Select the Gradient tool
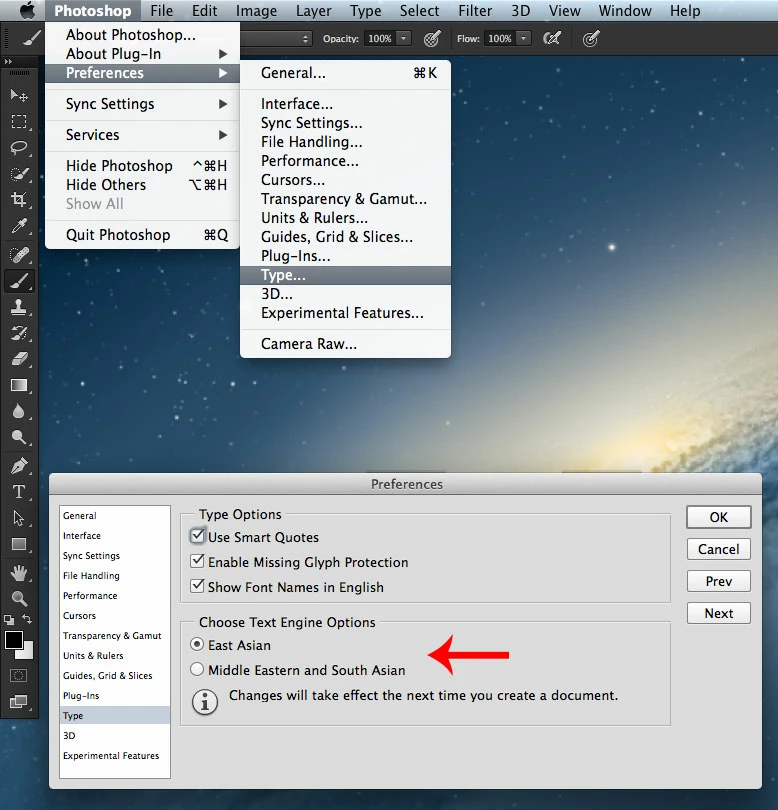The image size is (778, 810). pos(19,385)
